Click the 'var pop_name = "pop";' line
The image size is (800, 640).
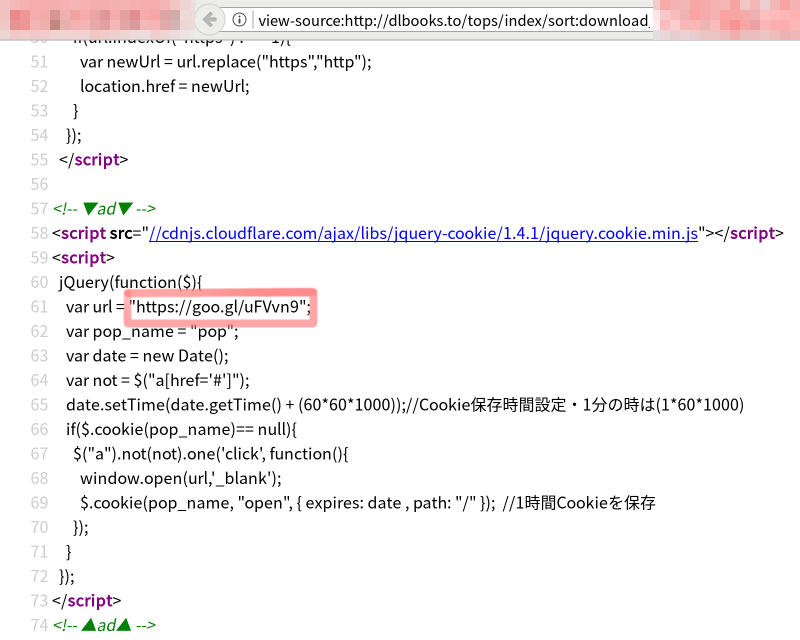coord(152,331)
